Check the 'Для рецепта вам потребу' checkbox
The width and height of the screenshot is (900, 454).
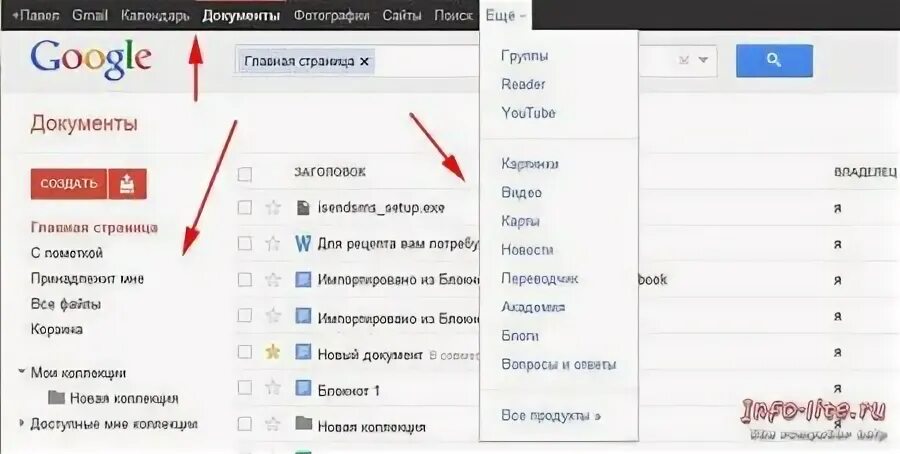(x=245, y=243)
